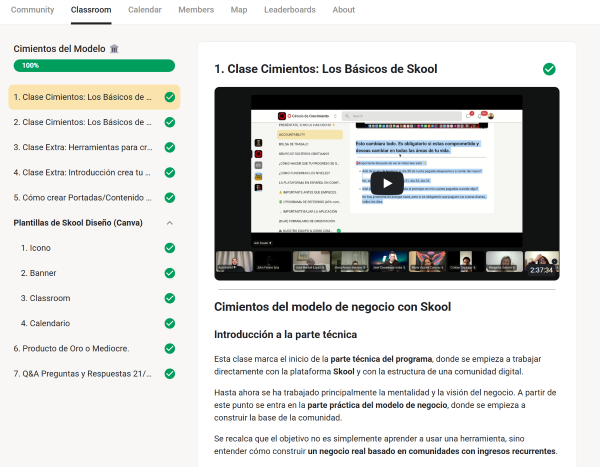
Task: Toggle completion check for Producto de Oro
Action: click(170, 349)
